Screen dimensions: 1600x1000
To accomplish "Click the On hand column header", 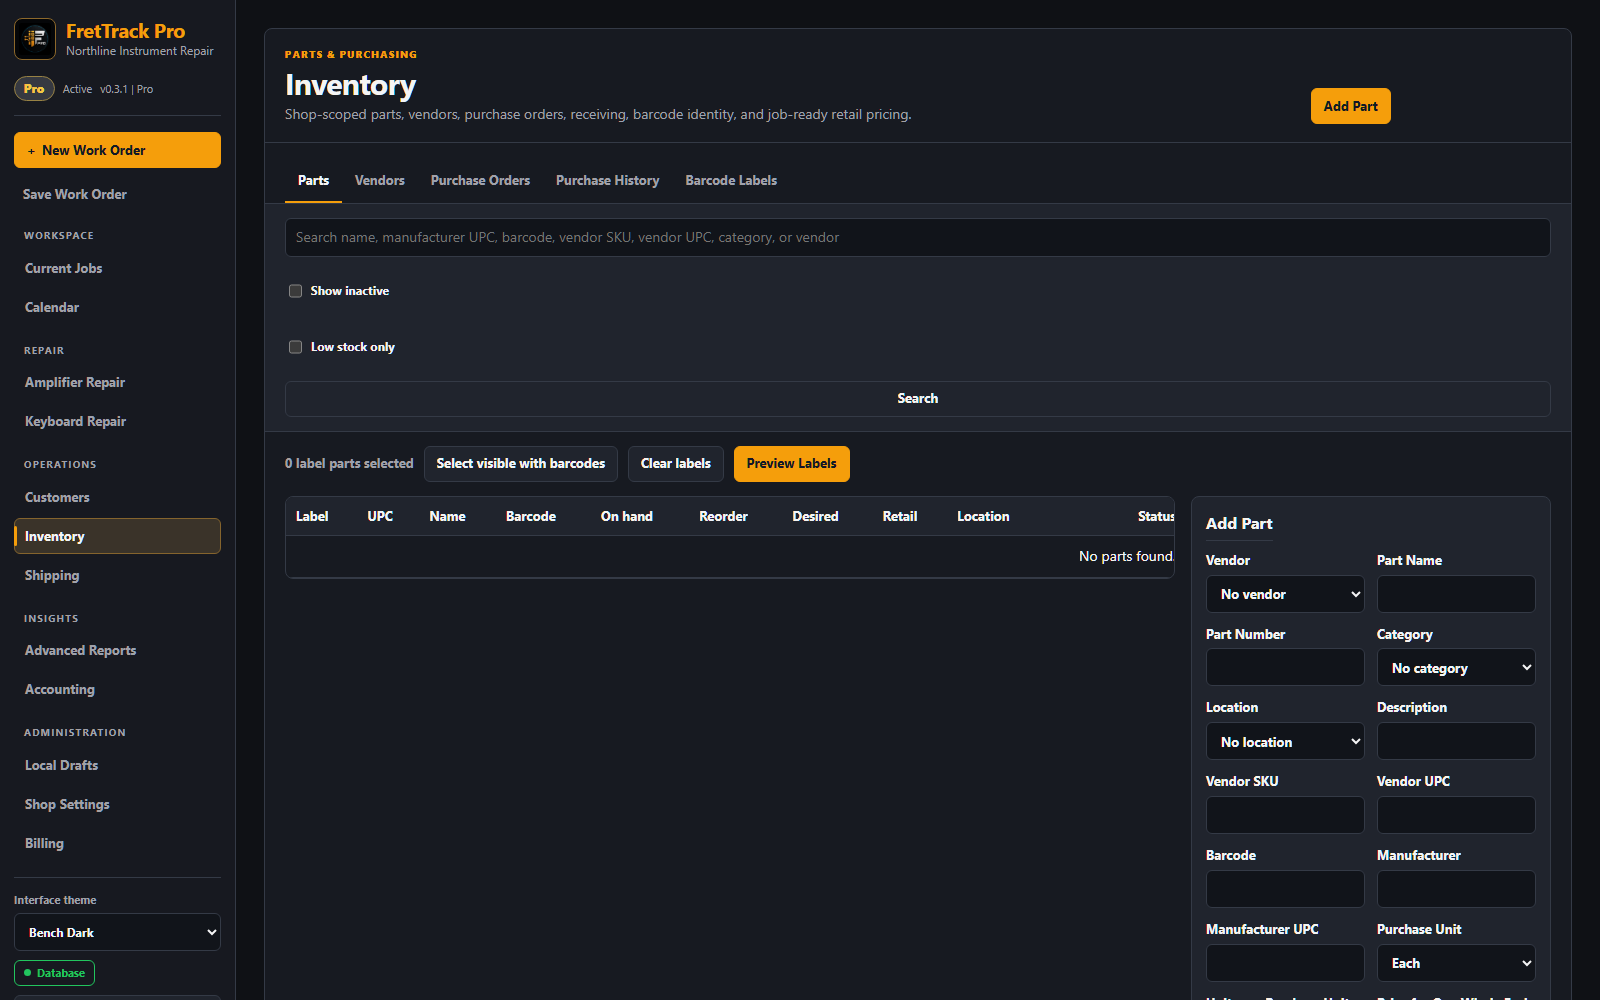I will point(627,516).
